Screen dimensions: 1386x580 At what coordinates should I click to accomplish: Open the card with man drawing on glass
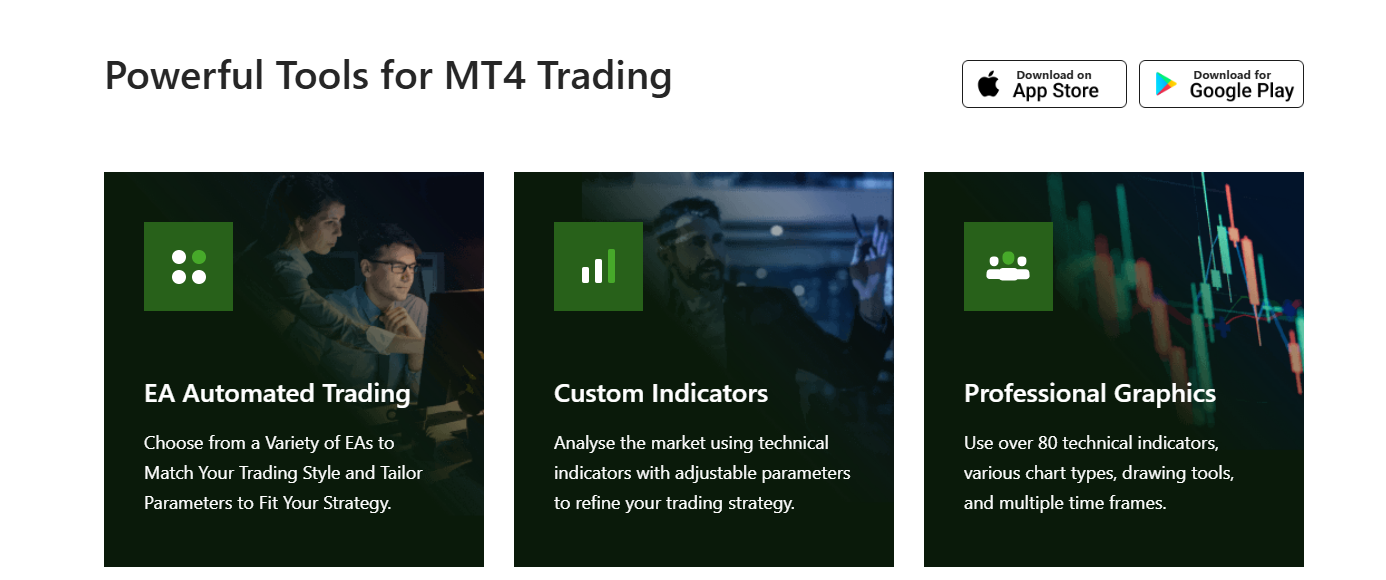pyautogui.click(x=704, y=370)
